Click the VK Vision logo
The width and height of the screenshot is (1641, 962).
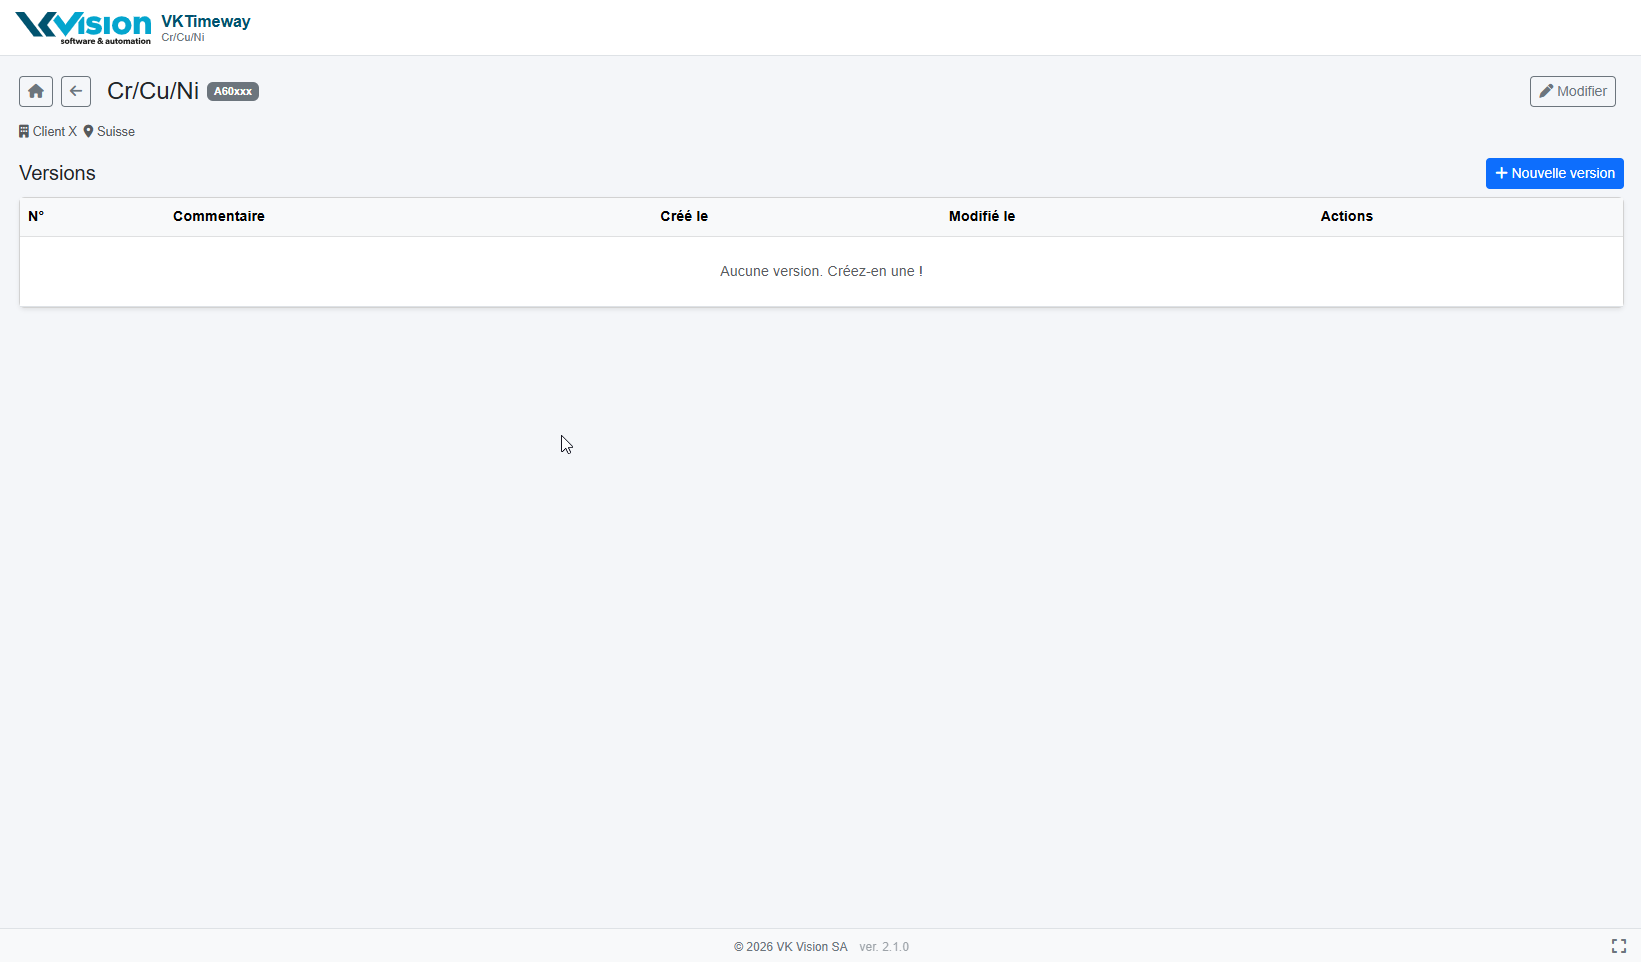tap(83, 27)
